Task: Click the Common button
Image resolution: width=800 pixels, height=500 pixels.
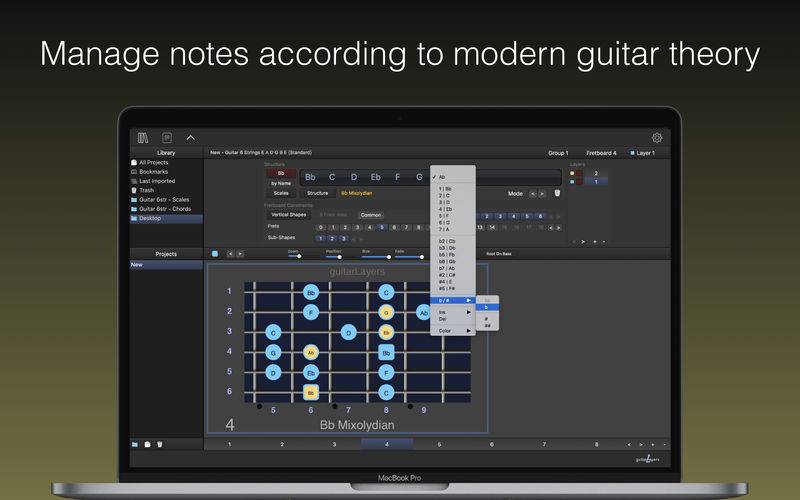Action: pyautogui.click(x=371, y=215)
